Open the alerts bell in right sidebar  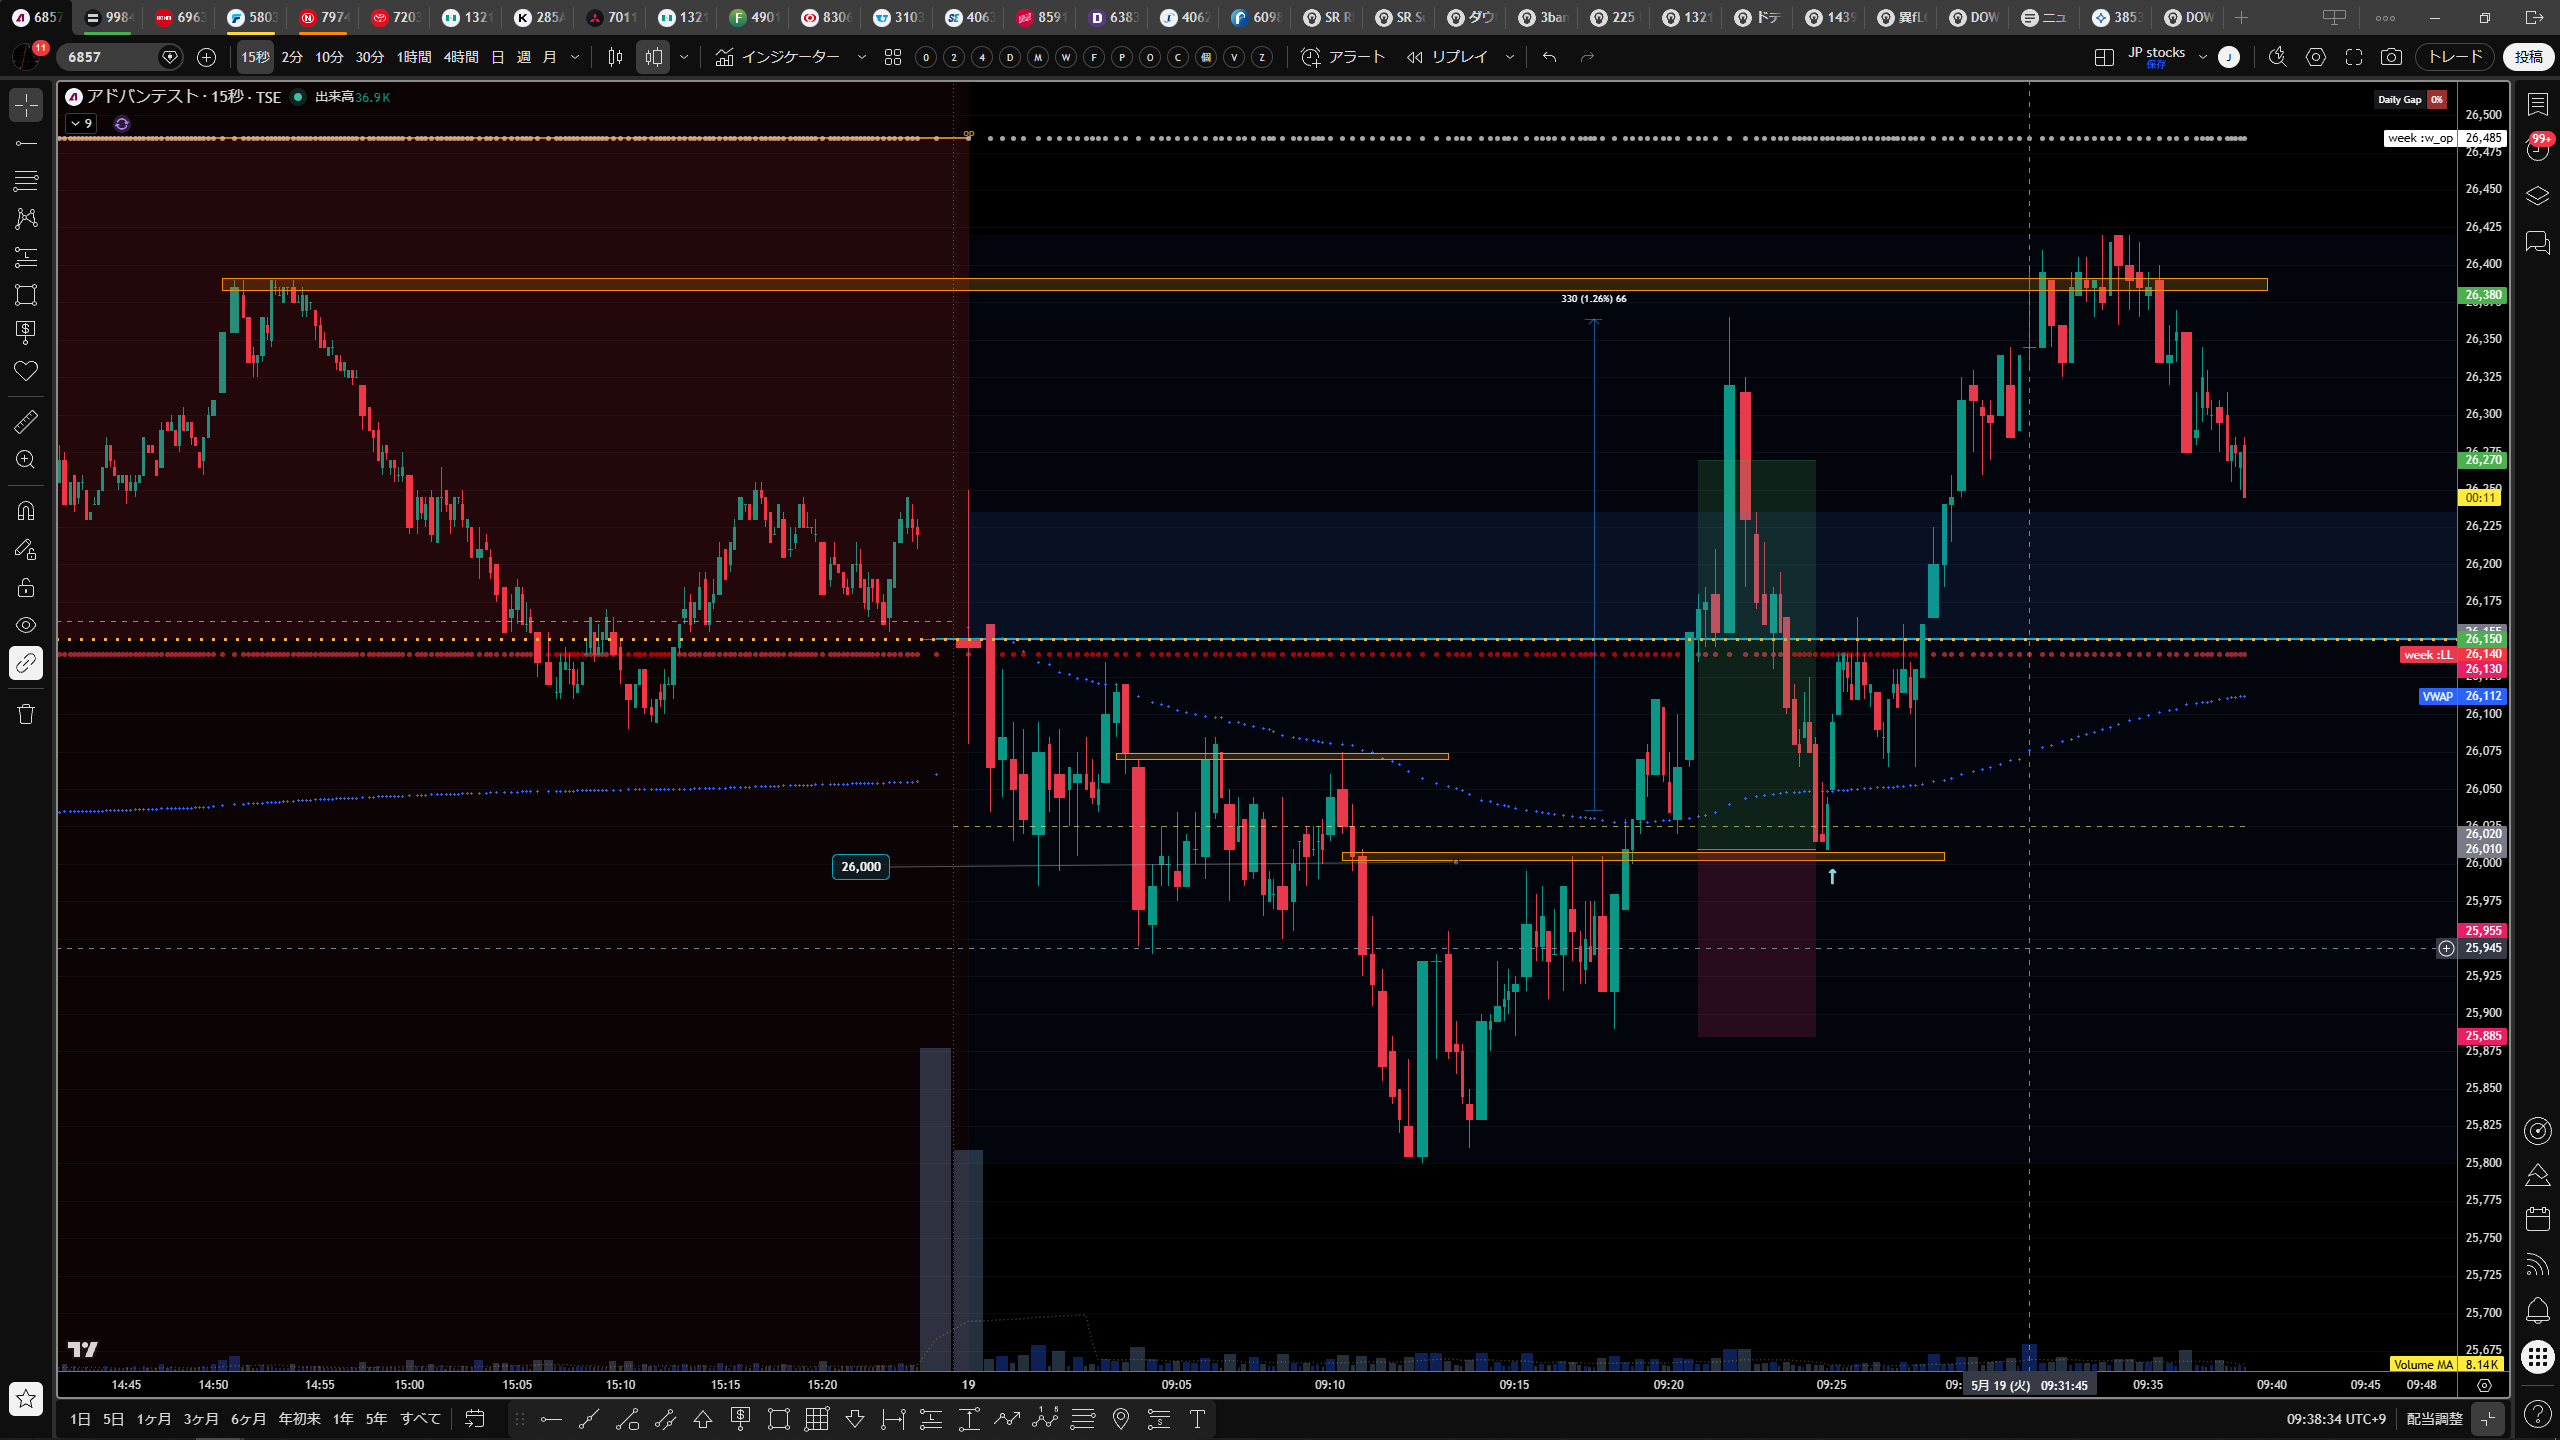coord(2537,1310)
